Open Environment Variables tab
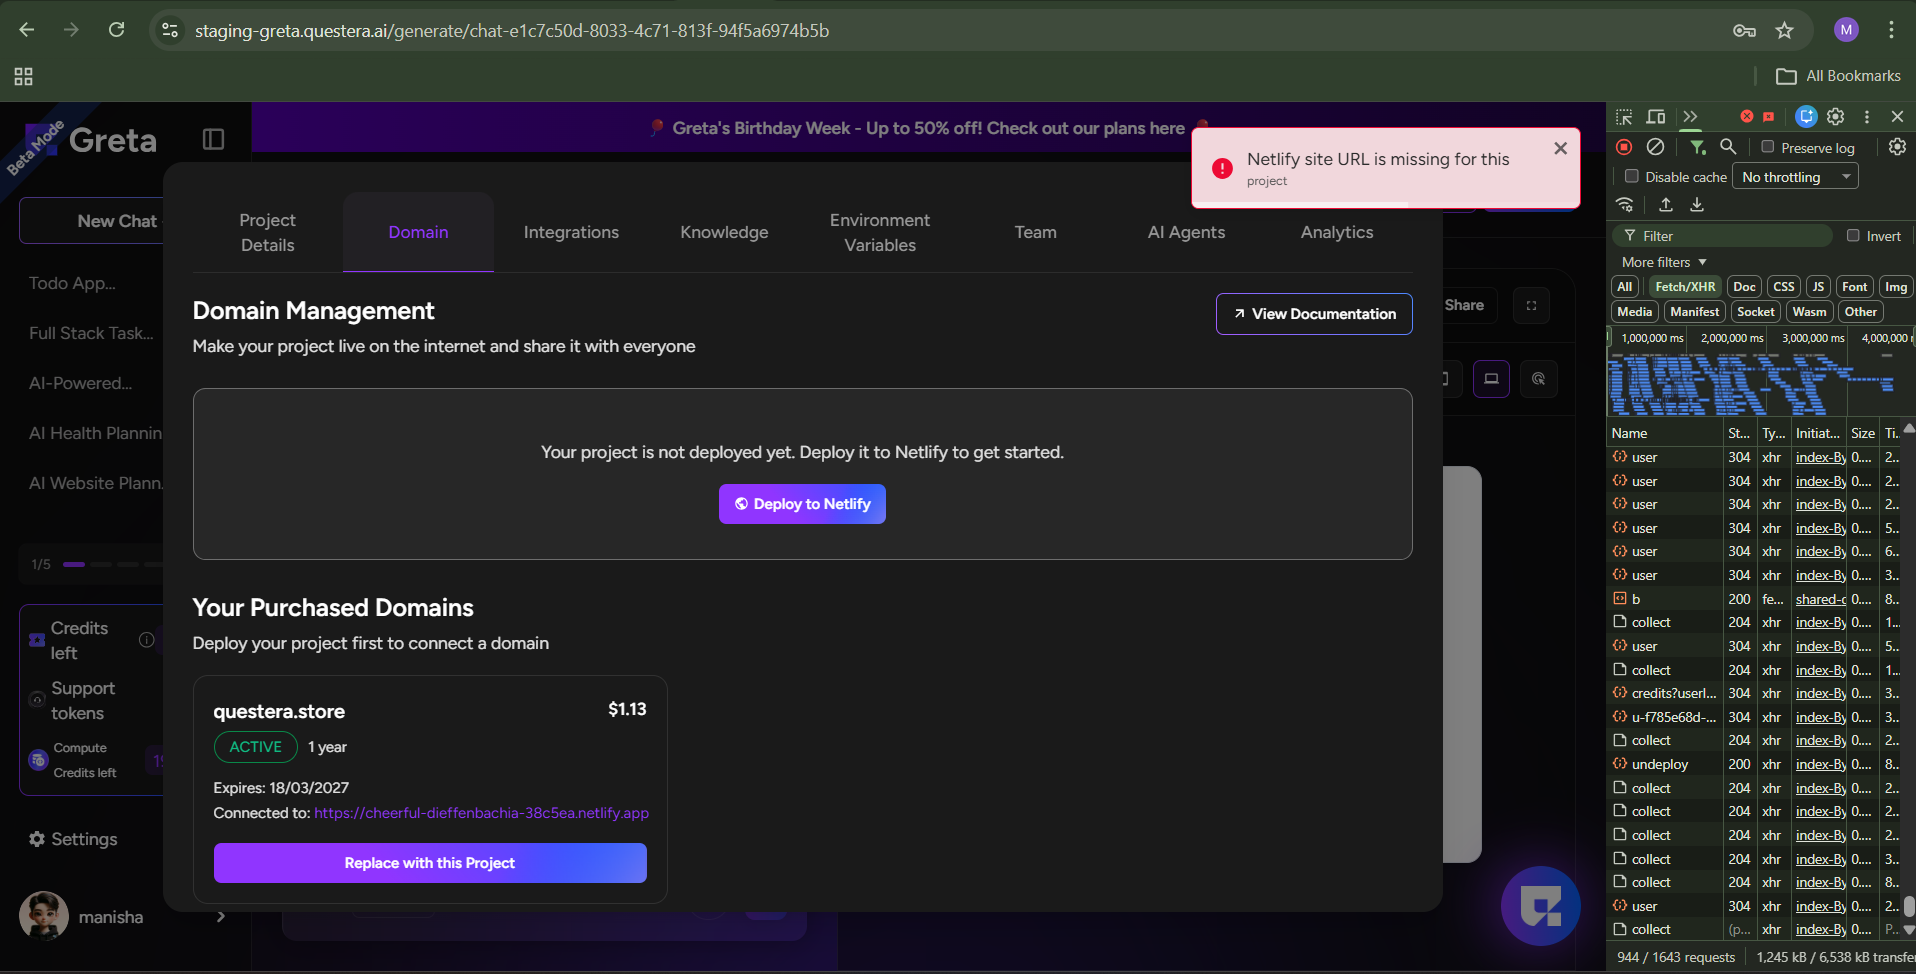 [880, 232]
